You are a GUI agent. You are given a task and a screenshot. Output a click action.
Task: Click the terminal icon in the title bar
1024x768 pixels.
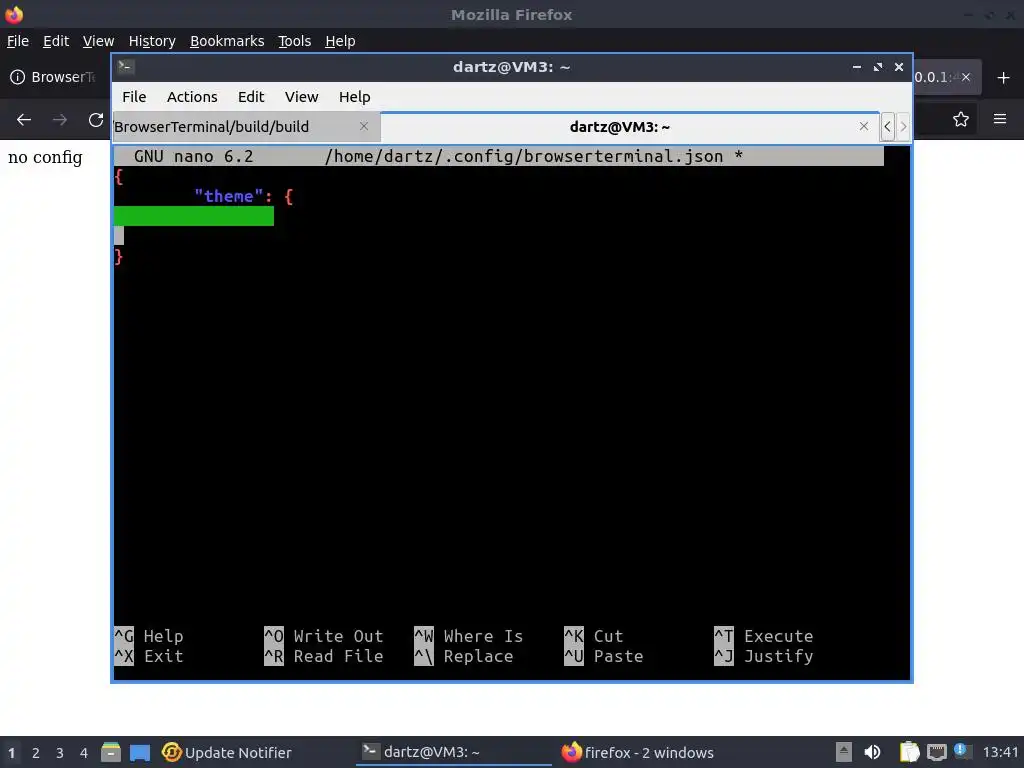pyautogui.click(x=126, y=66)
